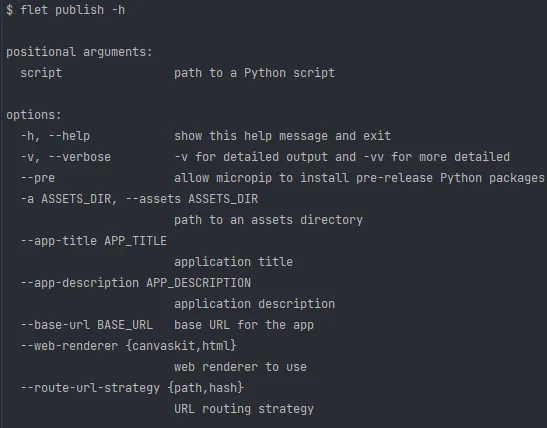This screenshot has height=428, width=547.
Task: Select the '--route-url-strategy {path,hash}' option
Action: (x=132, y=388)
